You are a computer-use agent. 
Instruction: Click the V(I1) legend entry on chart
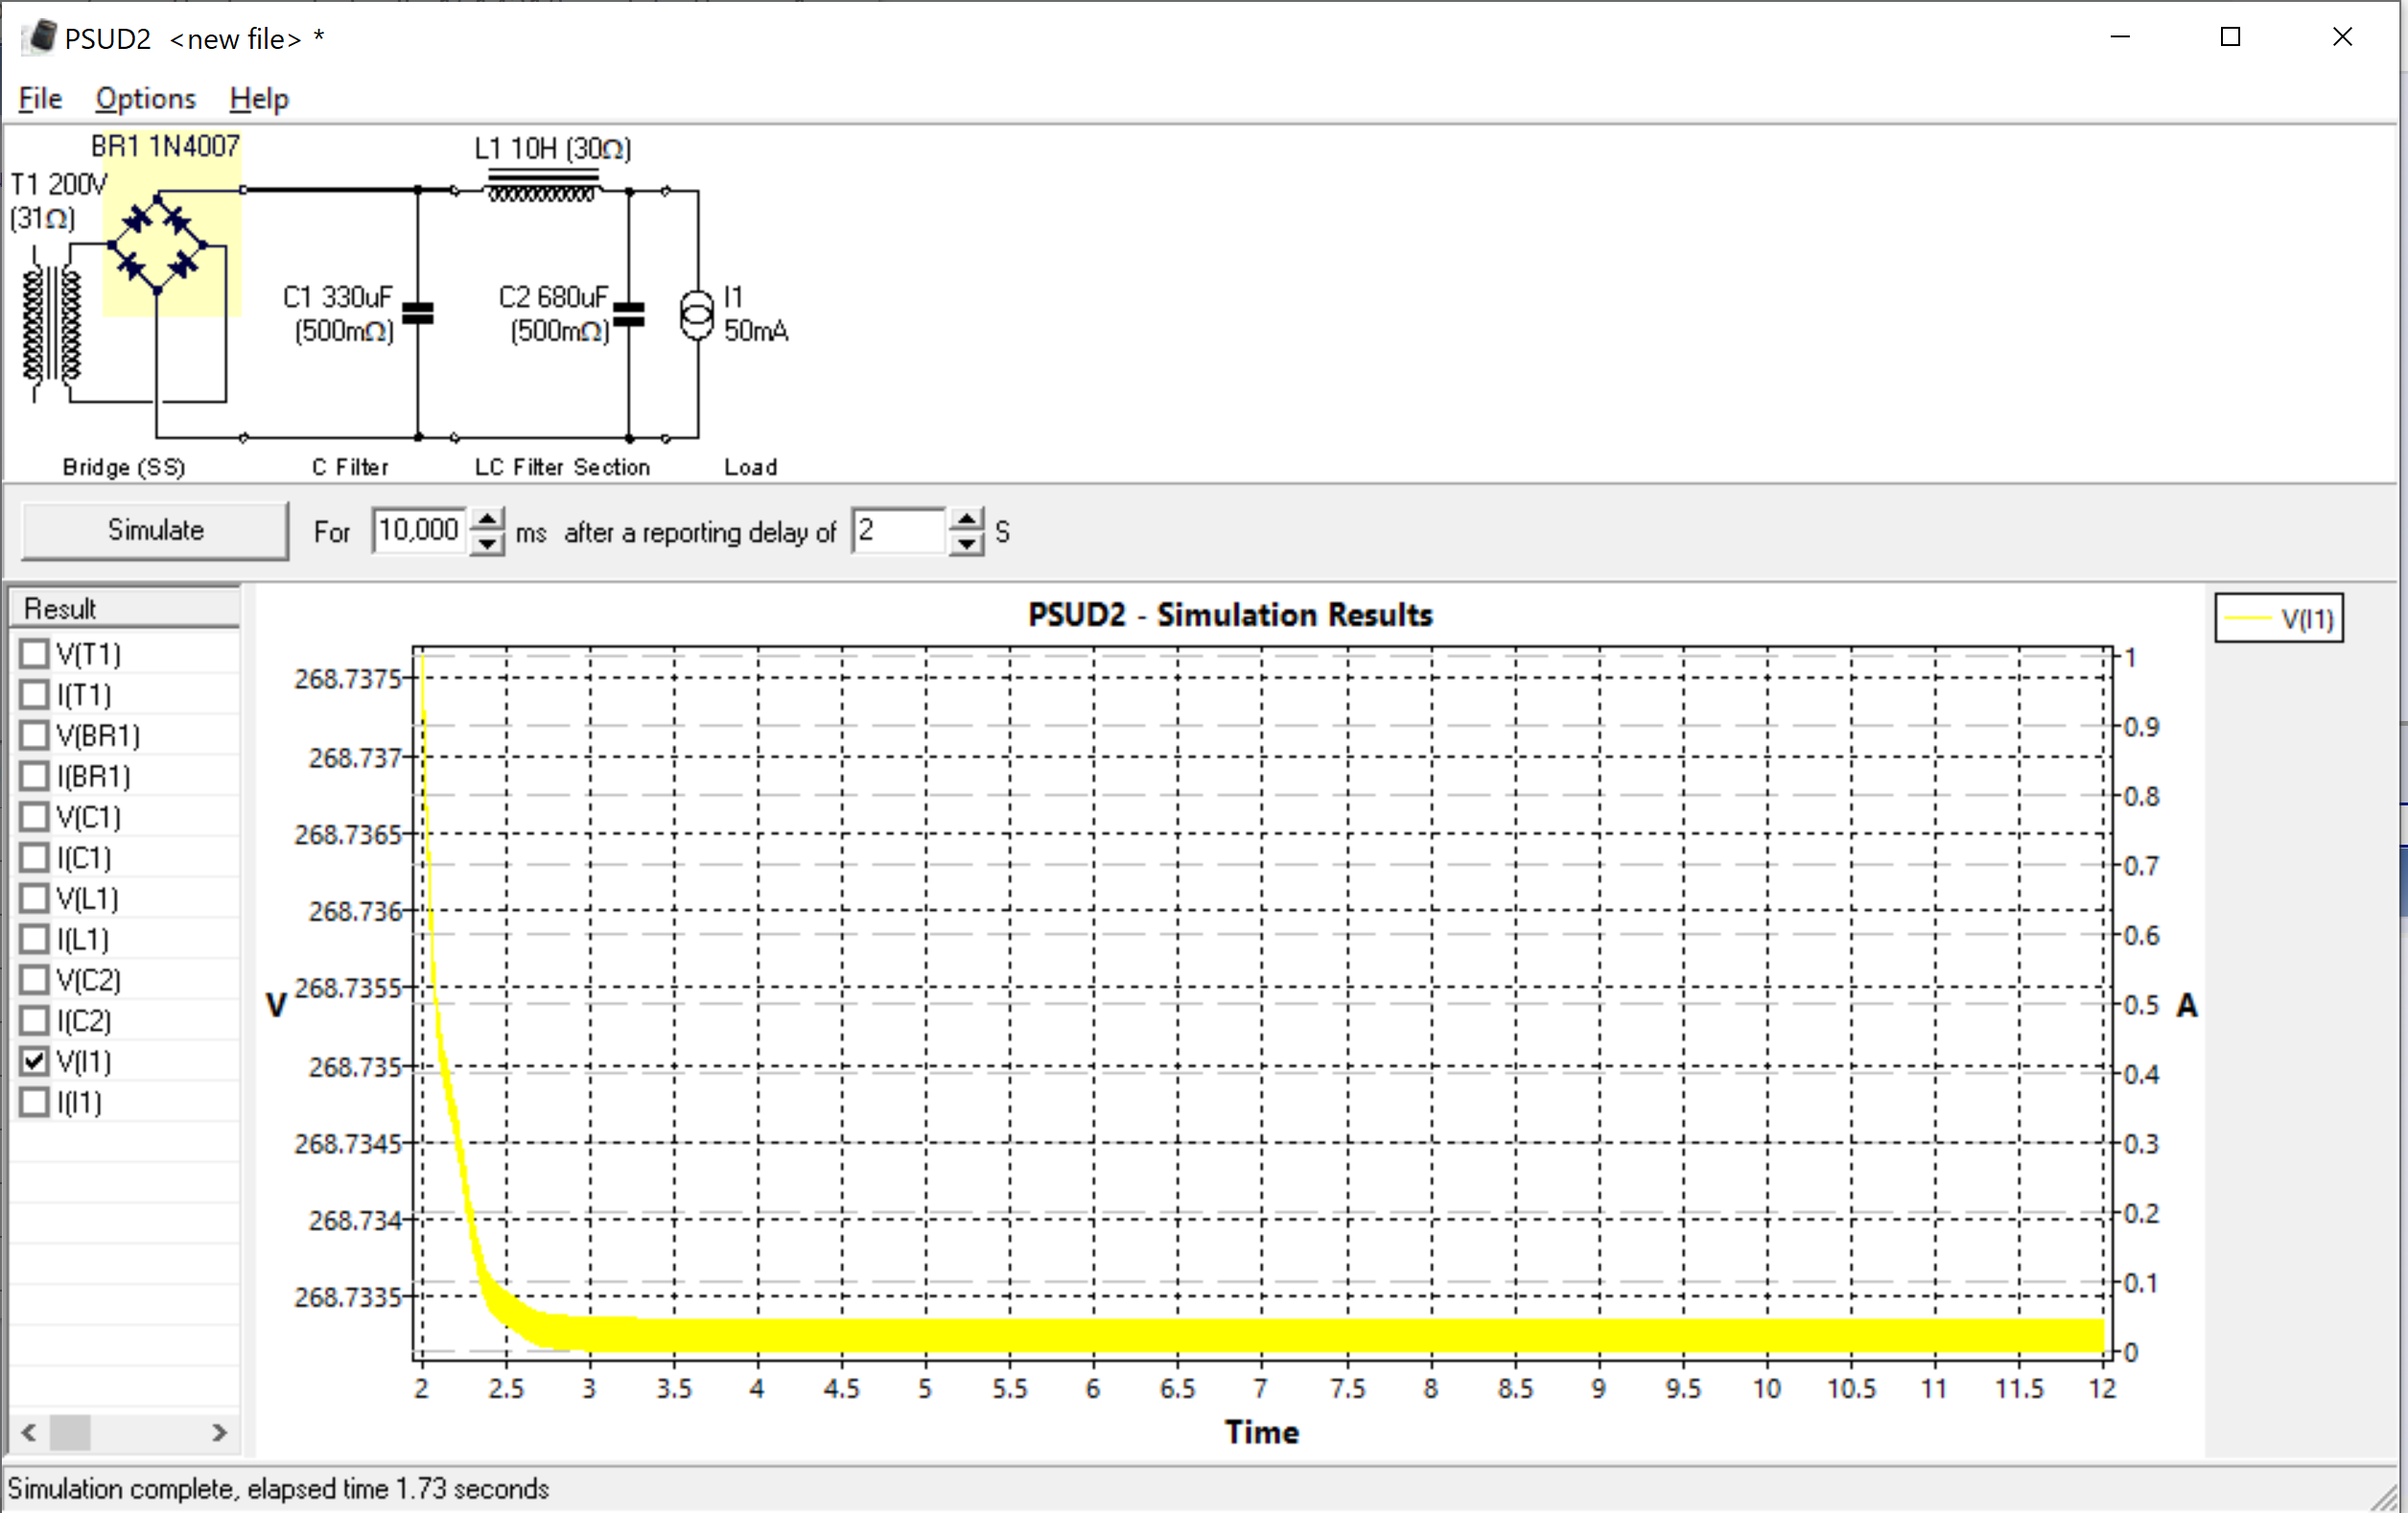(x=2279, y=619)
